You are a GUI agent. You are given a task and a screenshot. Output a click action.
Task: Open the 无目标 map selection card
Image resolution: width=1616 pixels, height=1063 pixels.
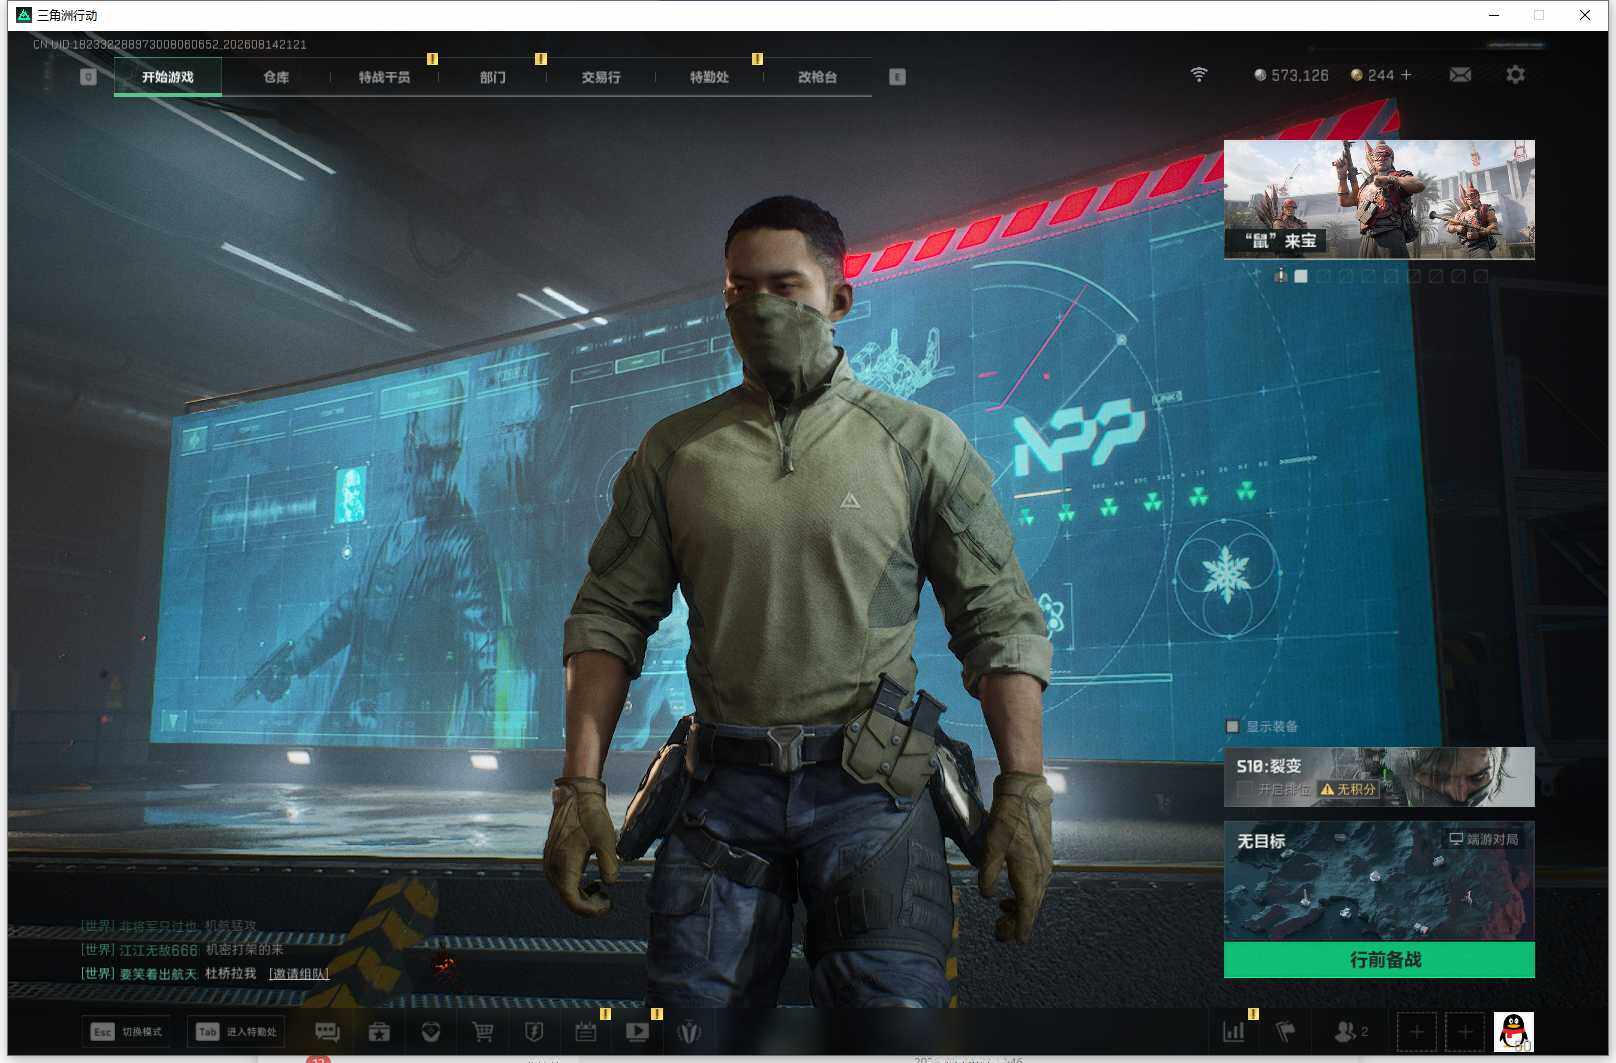[1379, 881]
